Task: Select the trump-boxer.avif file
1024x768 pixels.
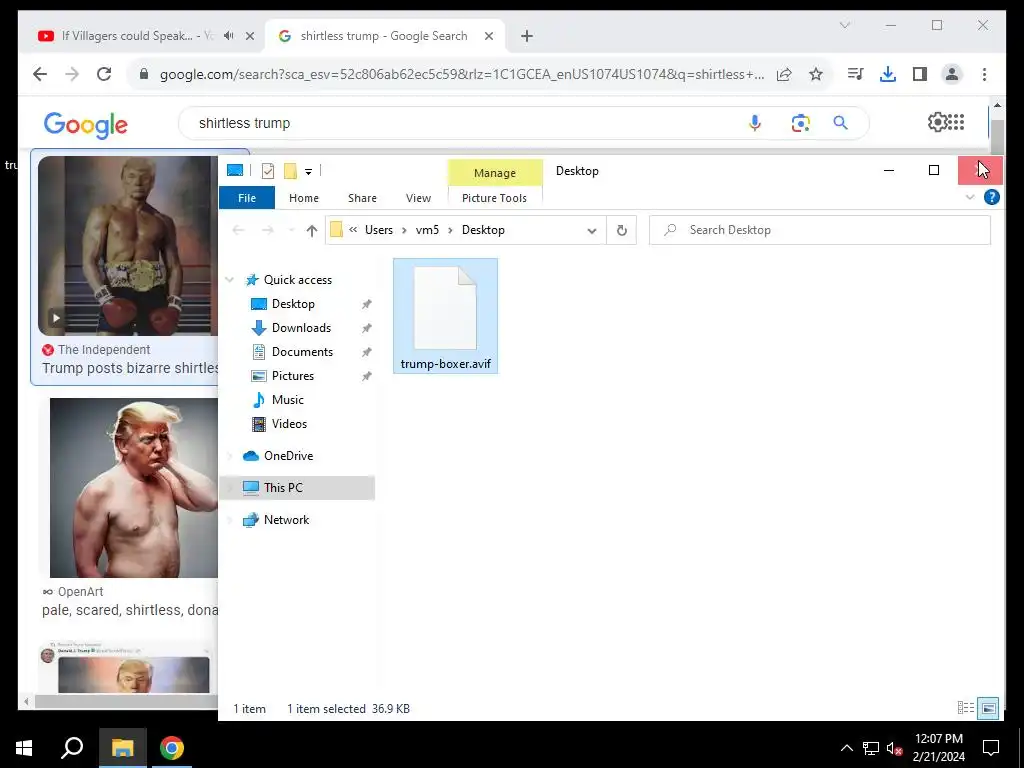Action: [445, 317]
